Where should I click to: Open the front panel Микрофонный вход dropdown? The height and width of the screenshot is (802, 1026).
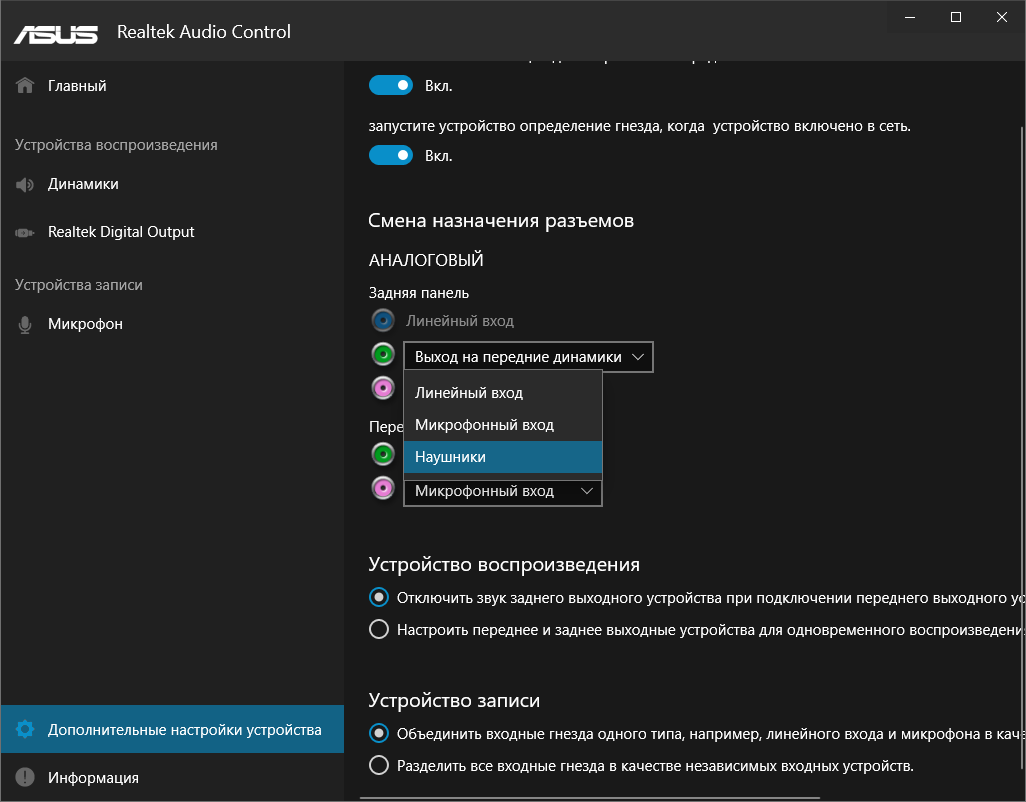[x=586, y=491]
